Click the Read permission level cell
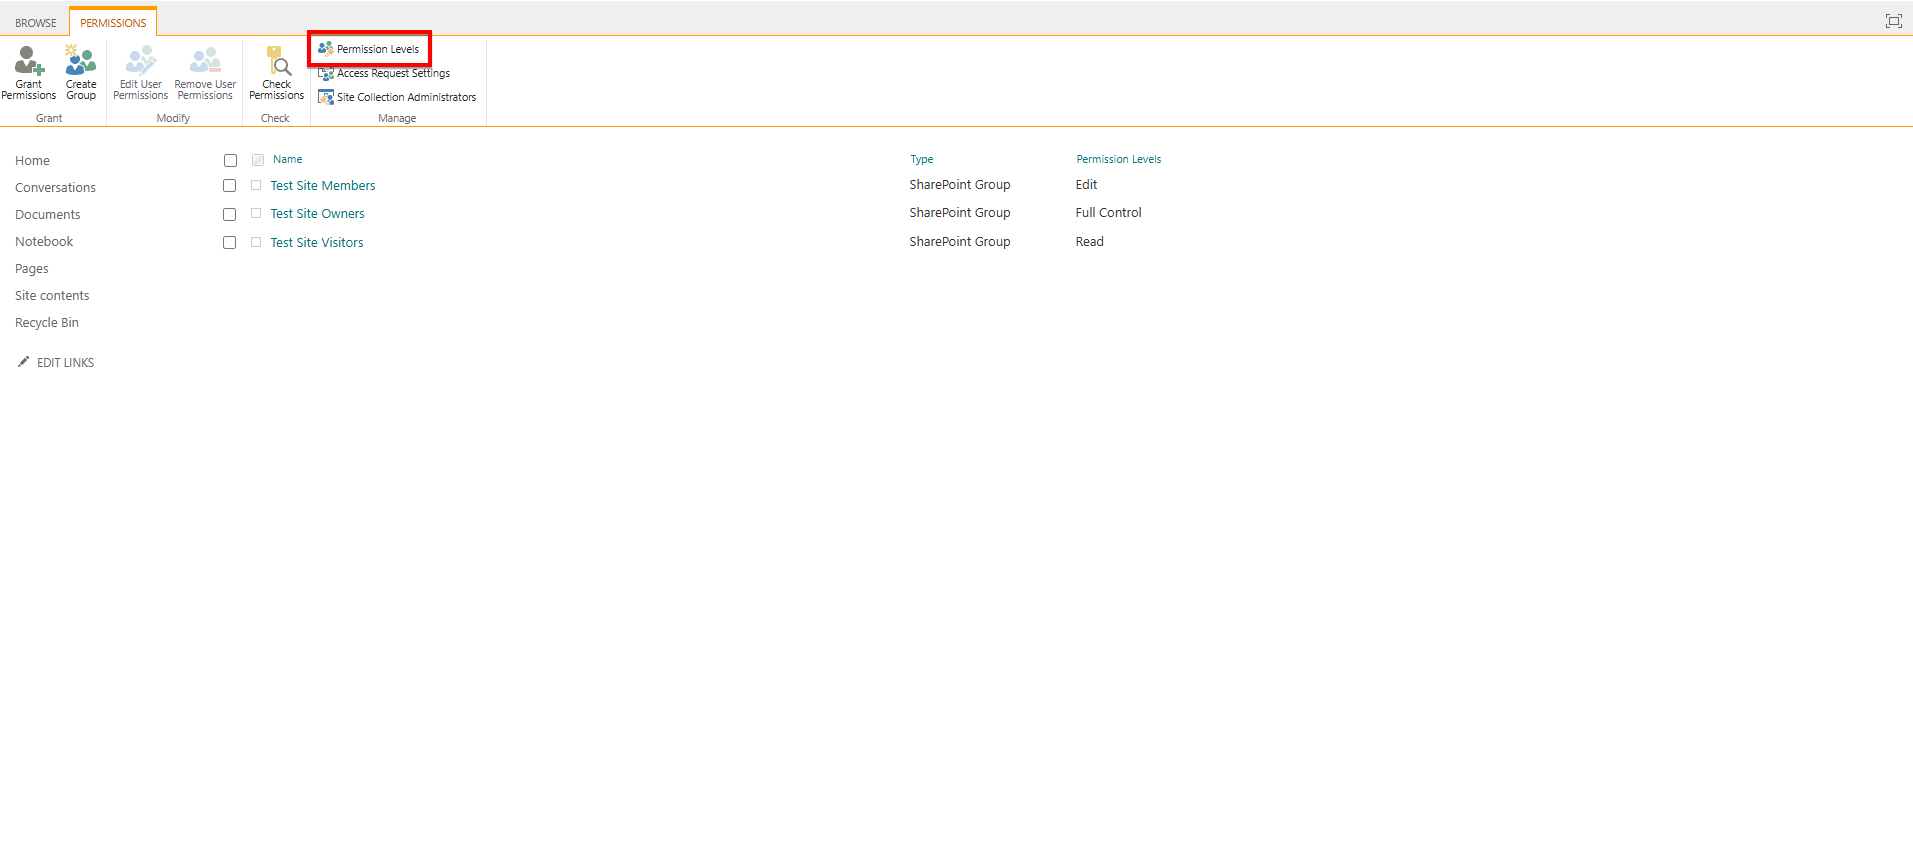Image resolution: width=1913 pixels, height=861 pixels. [1089, 242]
